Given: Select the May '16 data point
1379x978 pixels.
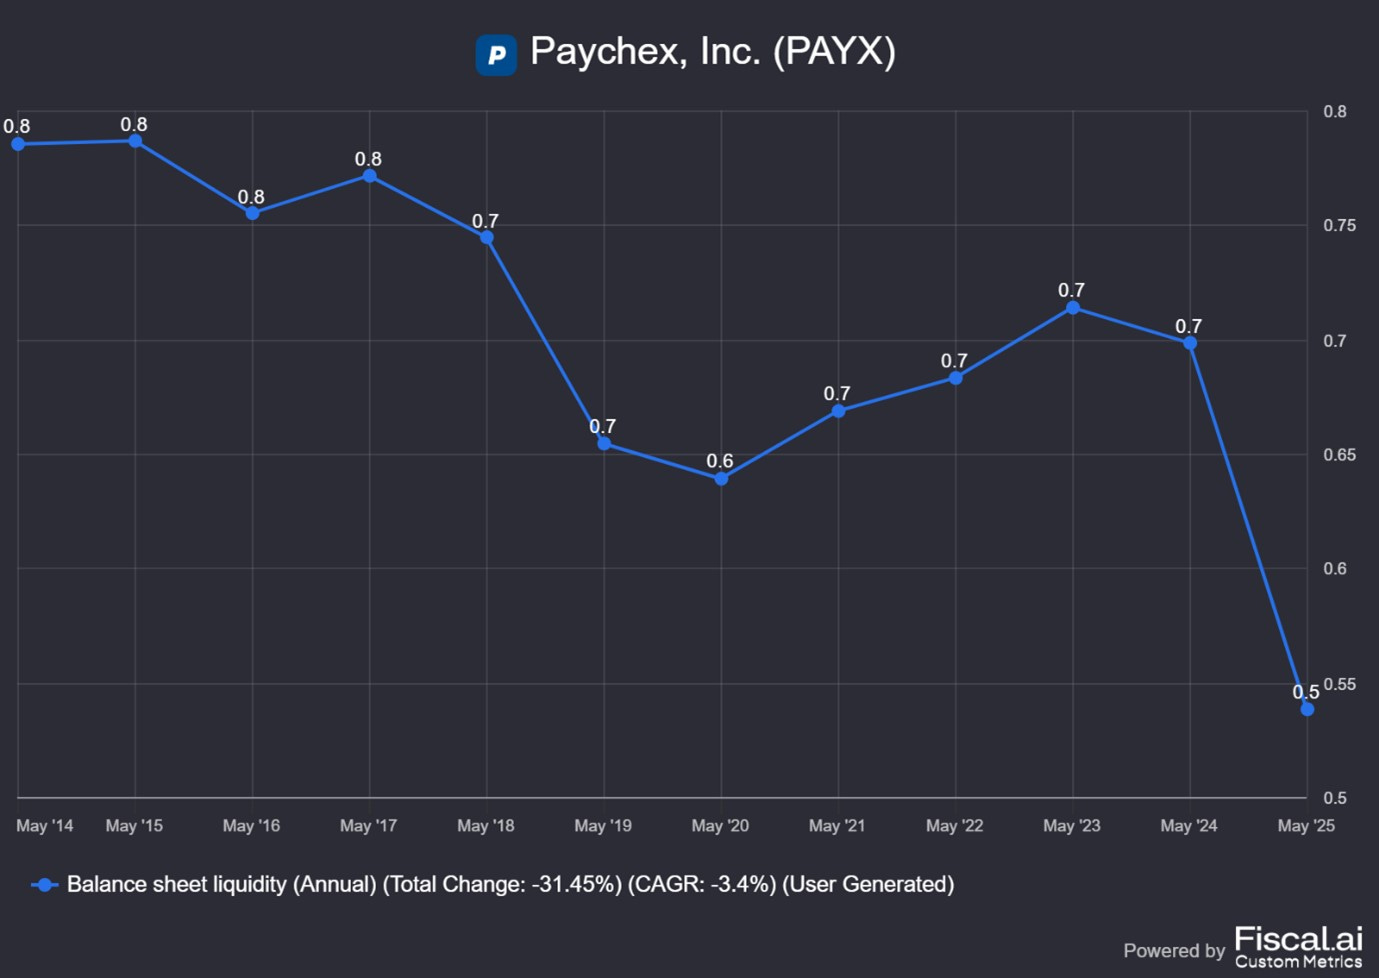Looking at the screenshot, I should point(252,213).
